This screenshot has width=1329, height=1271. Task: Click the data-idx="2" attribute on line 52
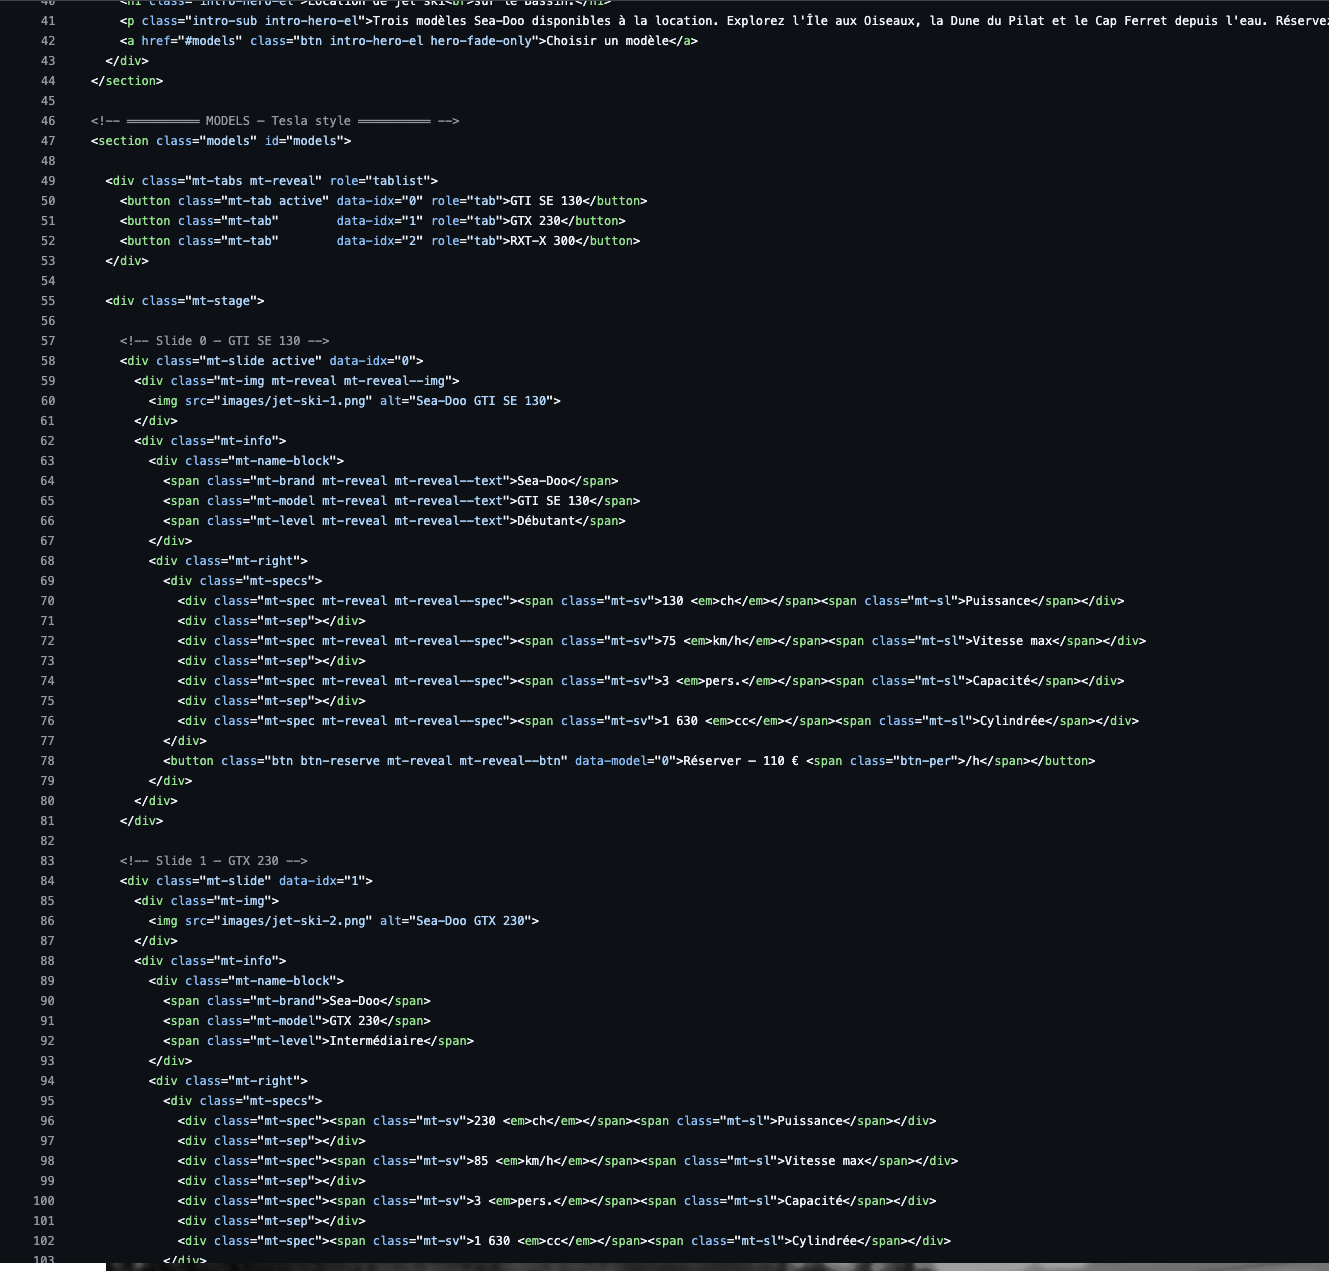tap(380, 241)
